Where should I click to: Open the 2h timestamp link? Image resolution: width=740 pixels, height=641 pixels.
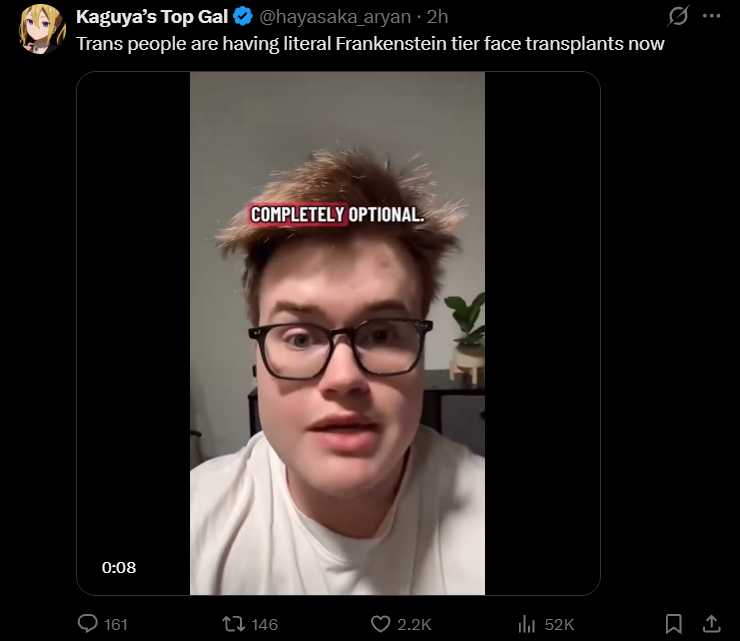click(437, 17)
